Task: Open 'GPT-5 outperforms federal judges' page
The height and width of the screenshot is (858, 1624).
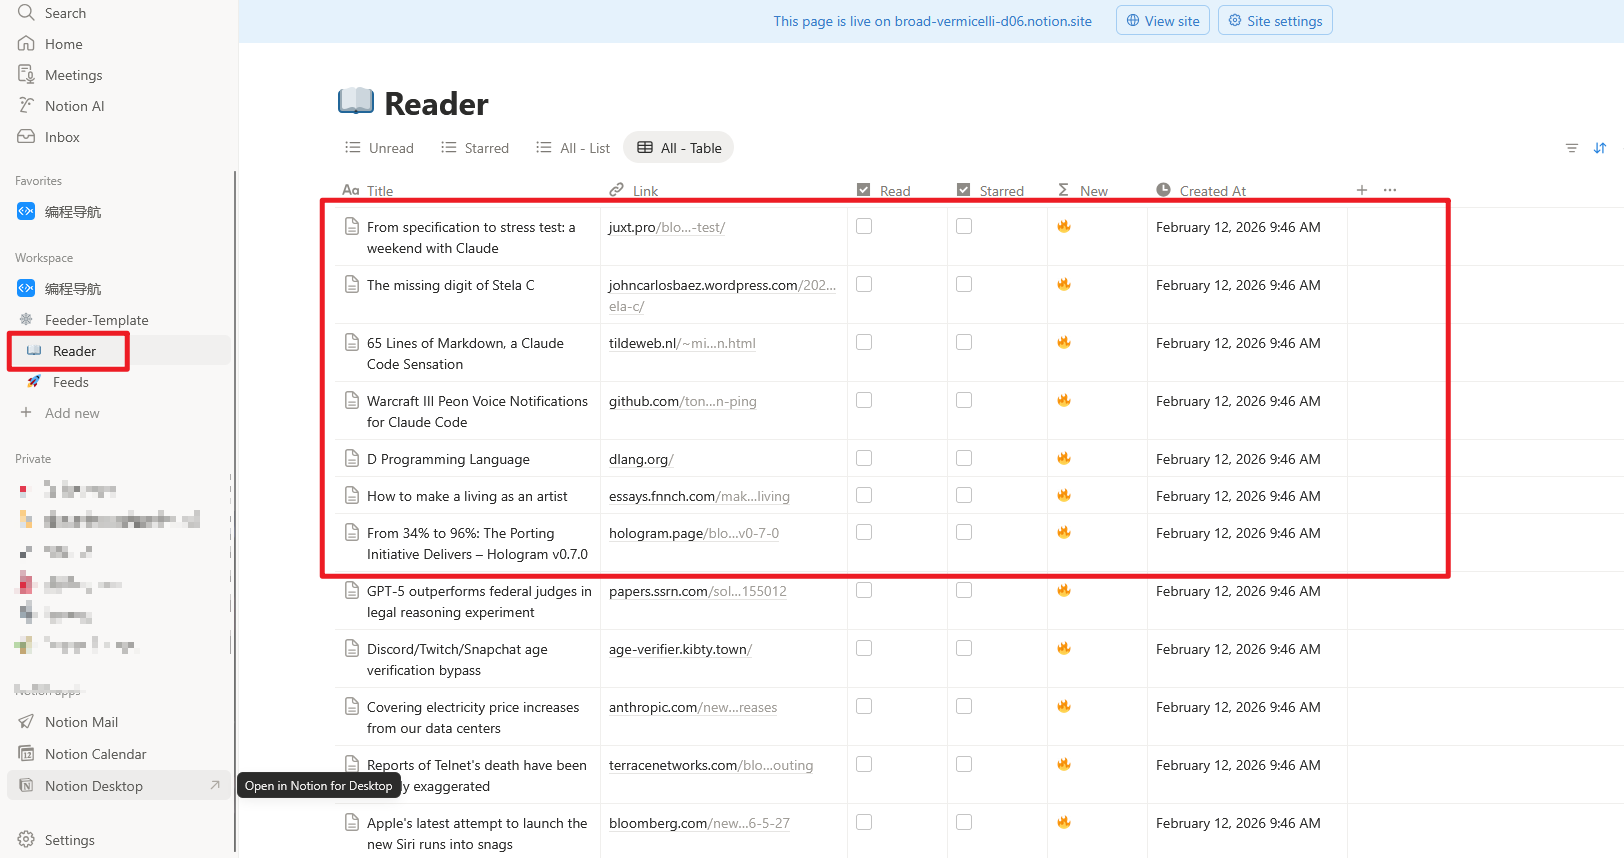Action: point(479,602)
